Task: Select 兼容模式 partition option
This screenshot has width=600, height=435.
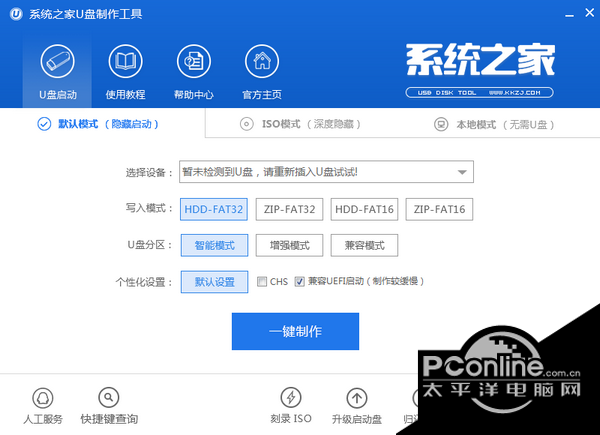Action: coord(364,245)
